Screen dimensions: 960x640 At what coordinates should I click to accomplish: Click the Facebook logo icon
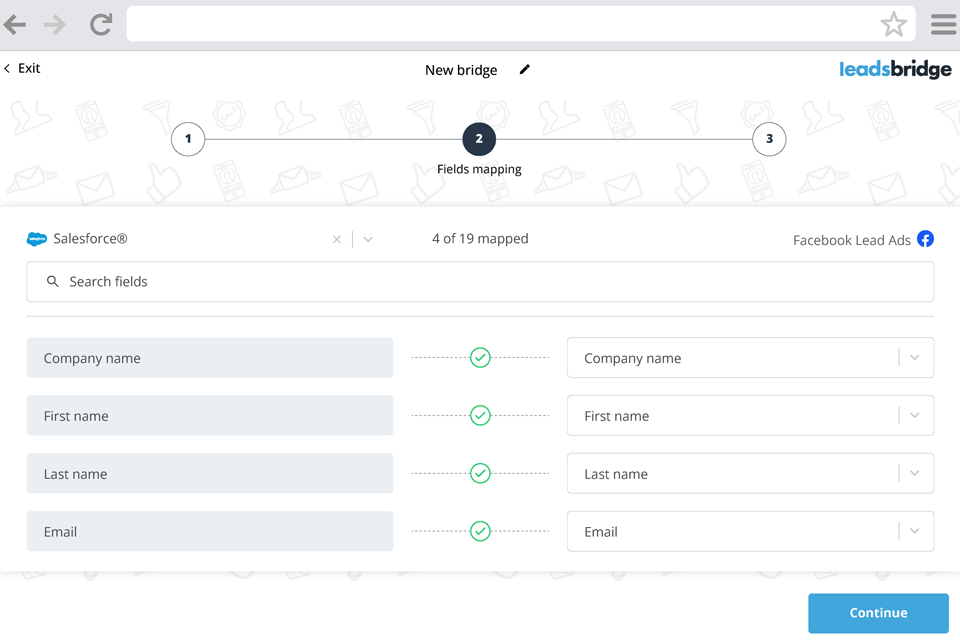click(925, 239)
